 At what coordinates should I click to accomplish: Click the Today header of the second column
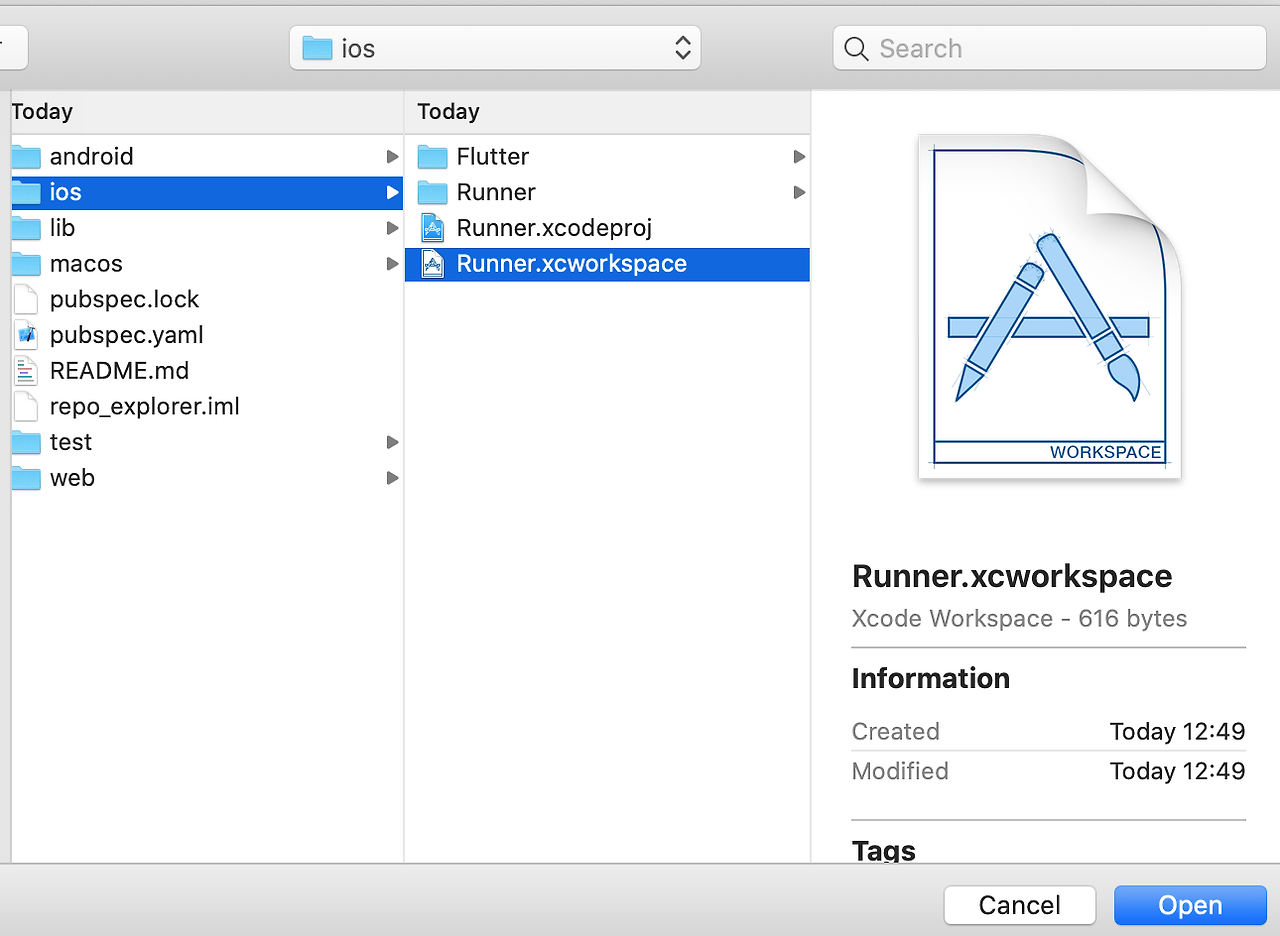[448, 112]
